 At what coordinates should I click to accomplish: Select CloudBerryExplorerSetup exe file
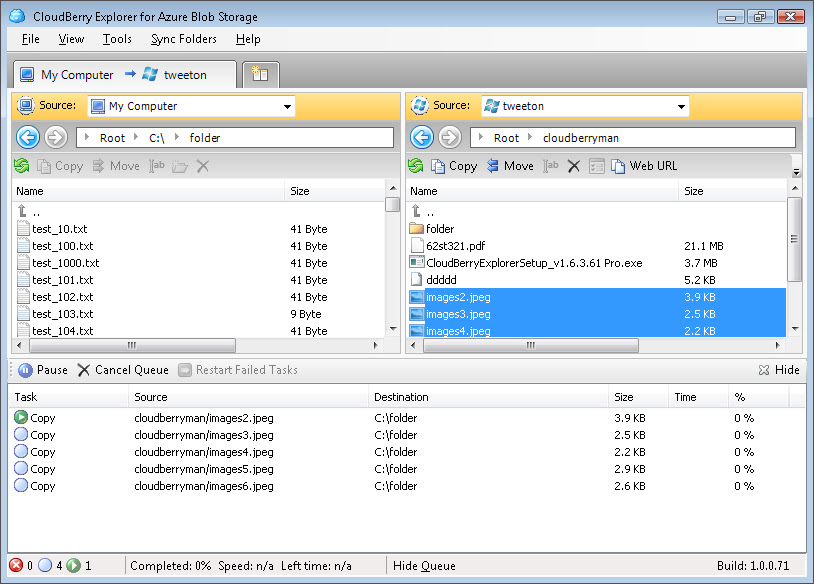coord(597,263)
